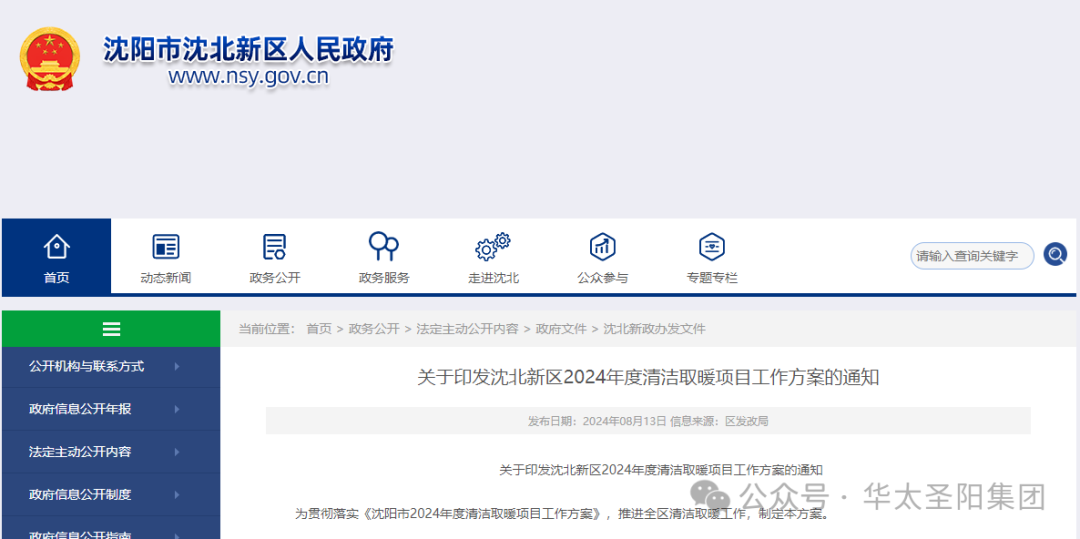This screenshot has width=1080, height=539.
Task: Expand arrow beside 法定主动公开内容
Action: [x=177, y=452]
